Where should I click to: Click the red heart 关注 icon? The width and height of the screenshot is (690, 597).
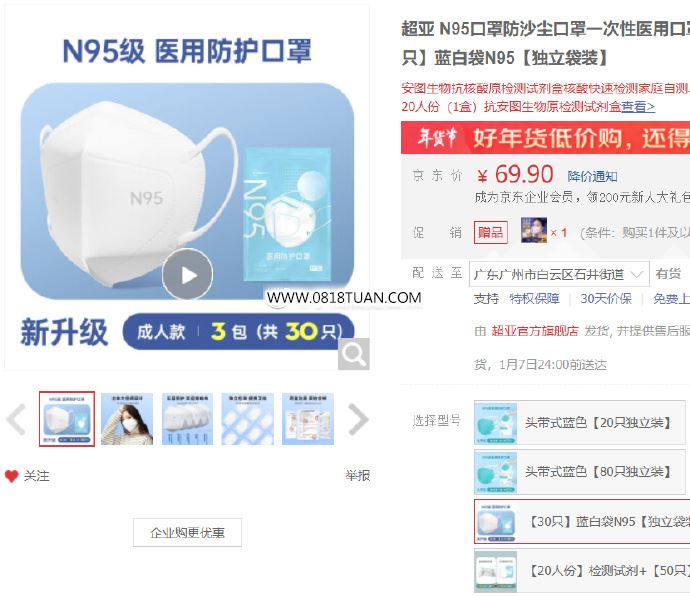(11, 476)
